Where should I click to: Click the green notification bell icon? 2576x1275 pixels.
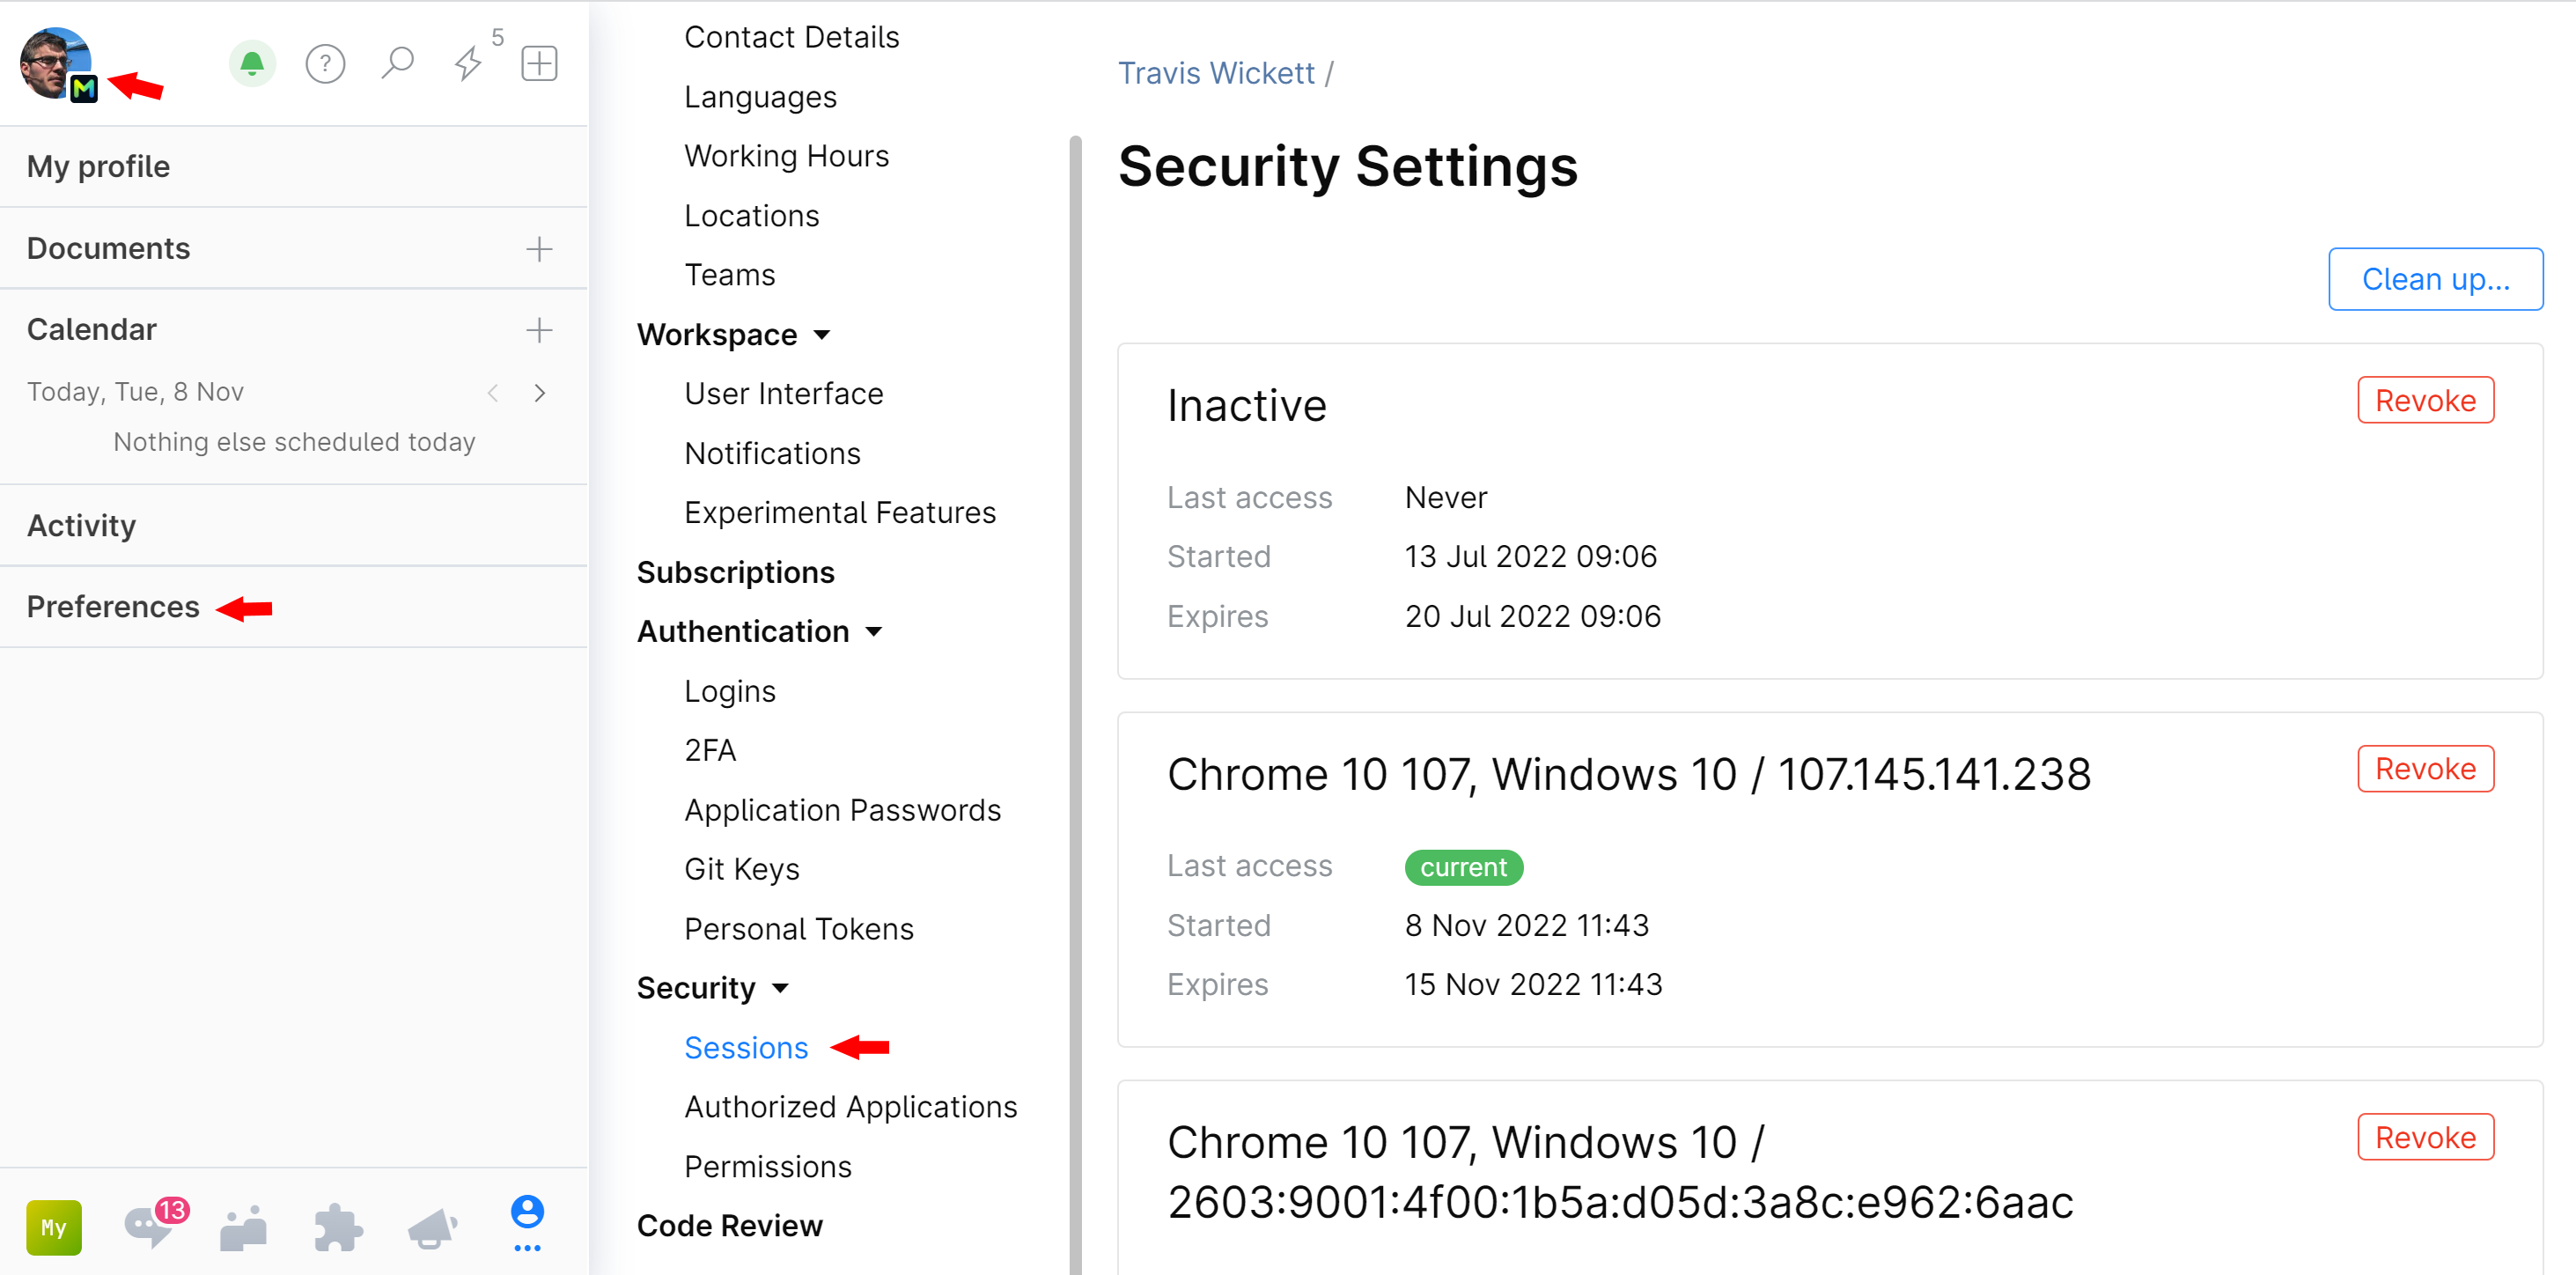[x=252, y=64]
